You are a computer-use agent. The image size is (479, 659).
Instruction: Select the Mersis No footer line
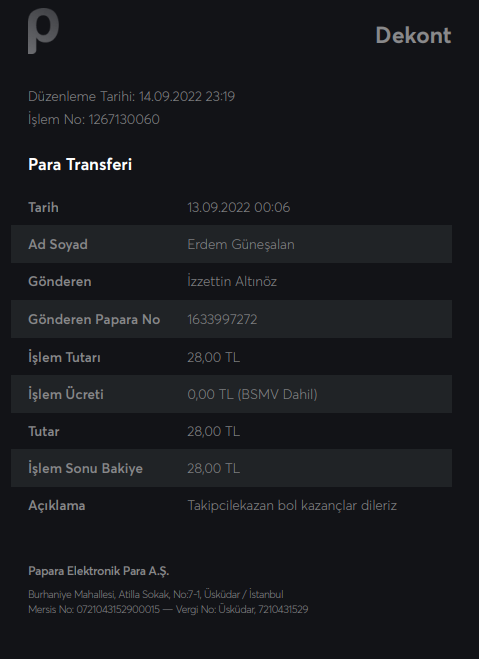(168, 609)
